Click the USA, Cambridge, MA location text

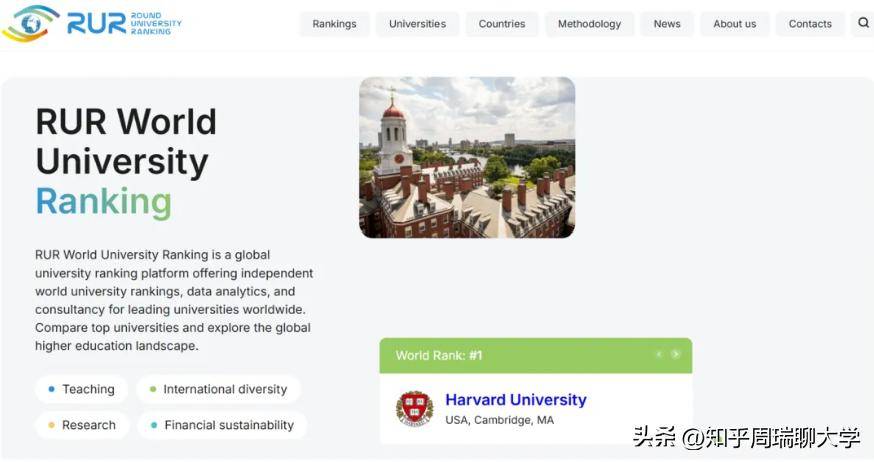click(499, 420)
